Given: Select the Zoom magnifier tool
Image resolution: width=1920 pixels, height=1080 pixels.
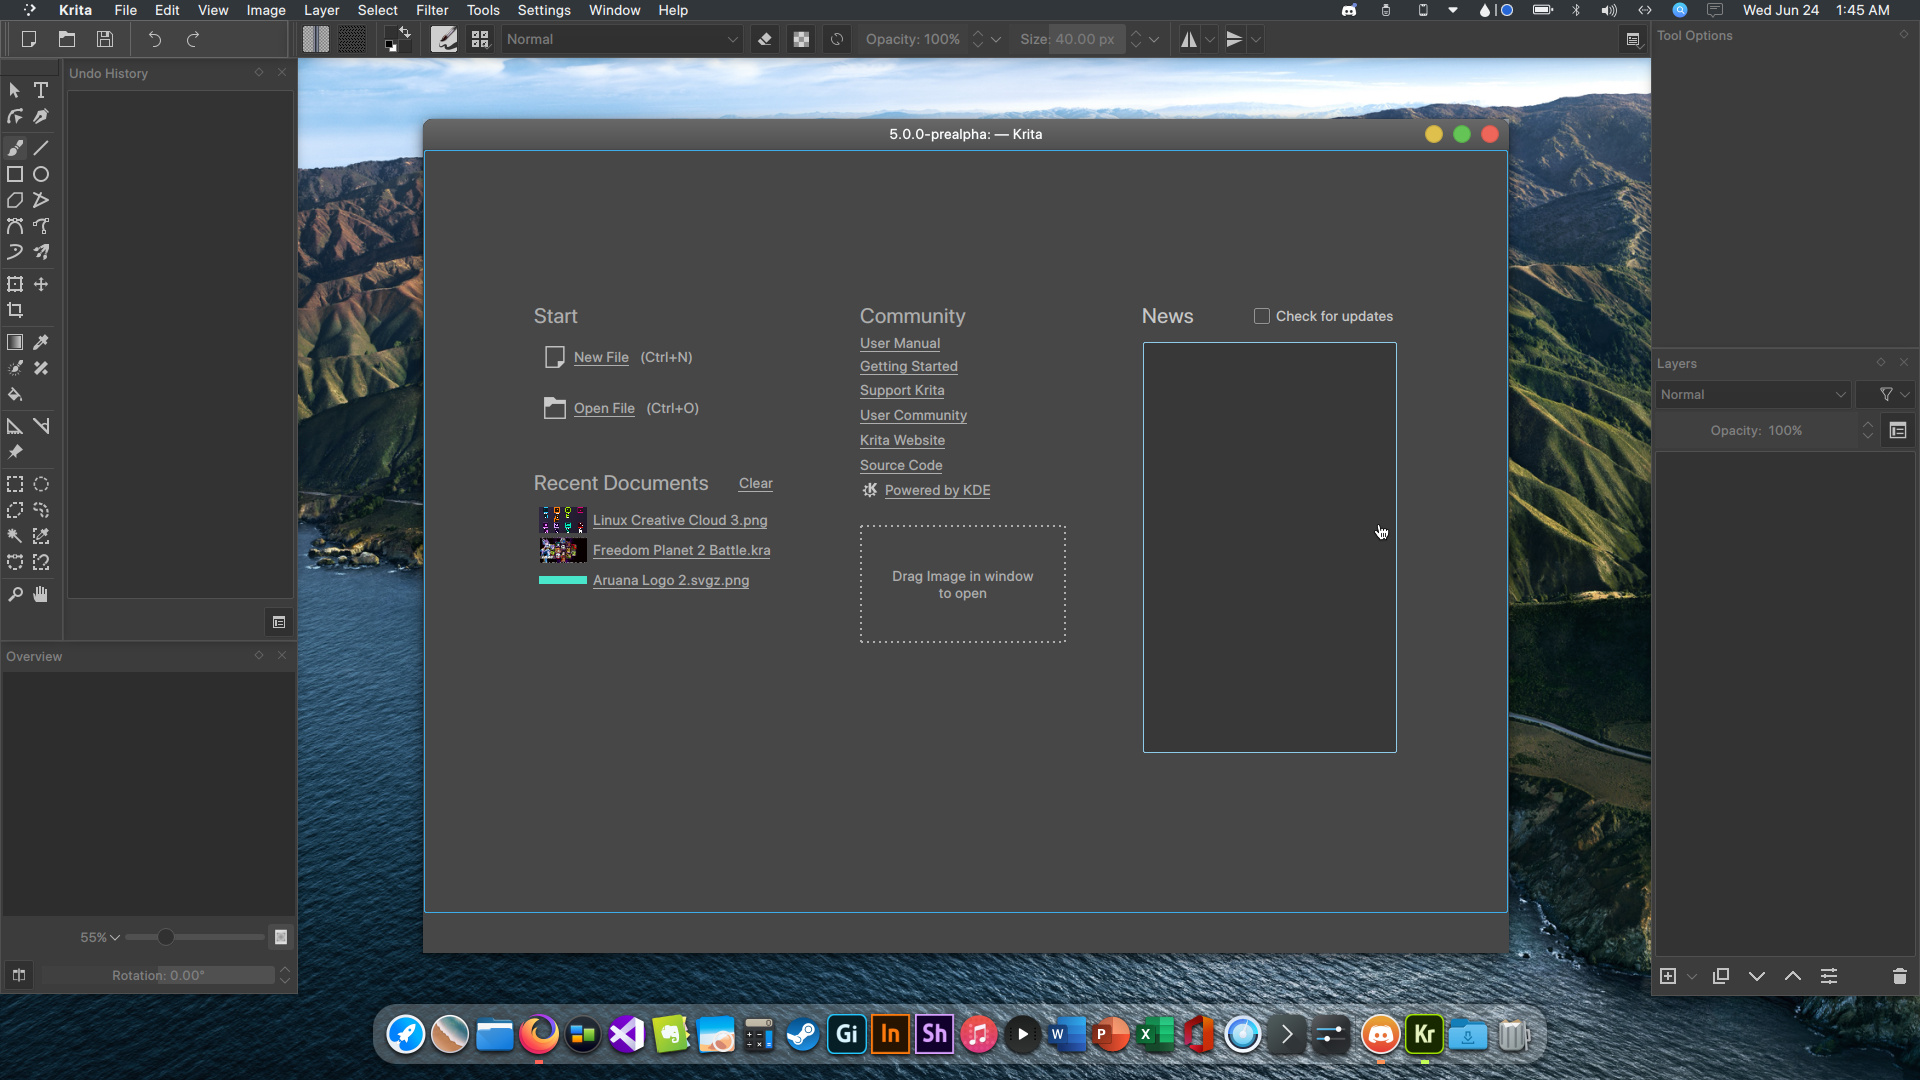Looking at the screenshot, I should tap(15, 595).
